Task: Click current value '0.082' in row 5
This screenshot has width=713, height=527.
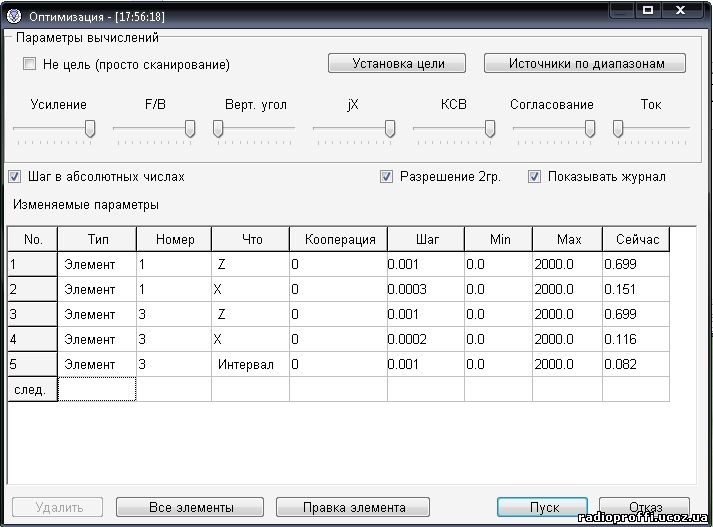Action: [x=636, y=364]
